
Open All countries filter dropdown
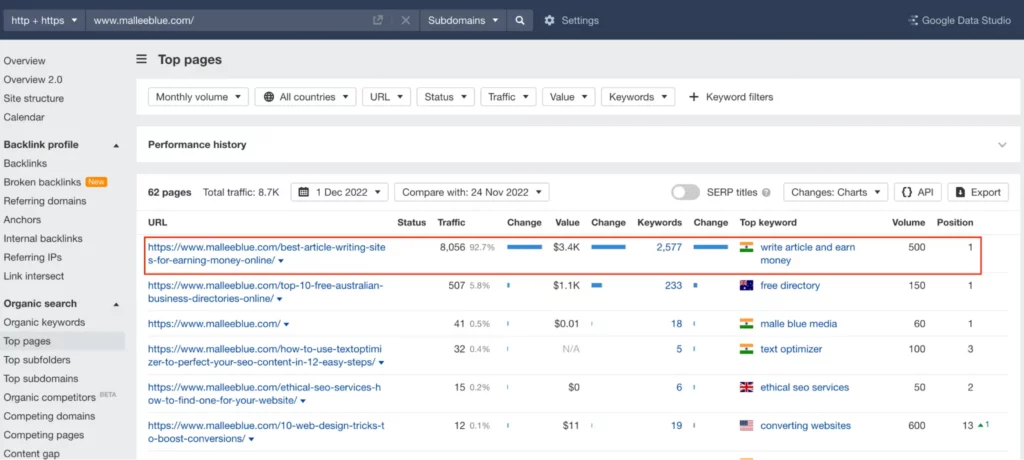click(x=306, y=97)
